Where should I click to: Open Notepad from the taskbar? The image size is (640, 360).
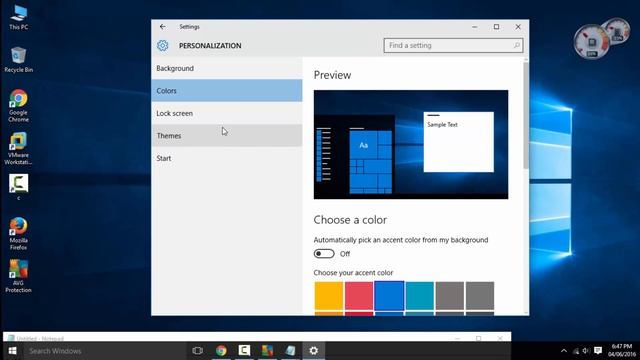click(x=290, y=351)
